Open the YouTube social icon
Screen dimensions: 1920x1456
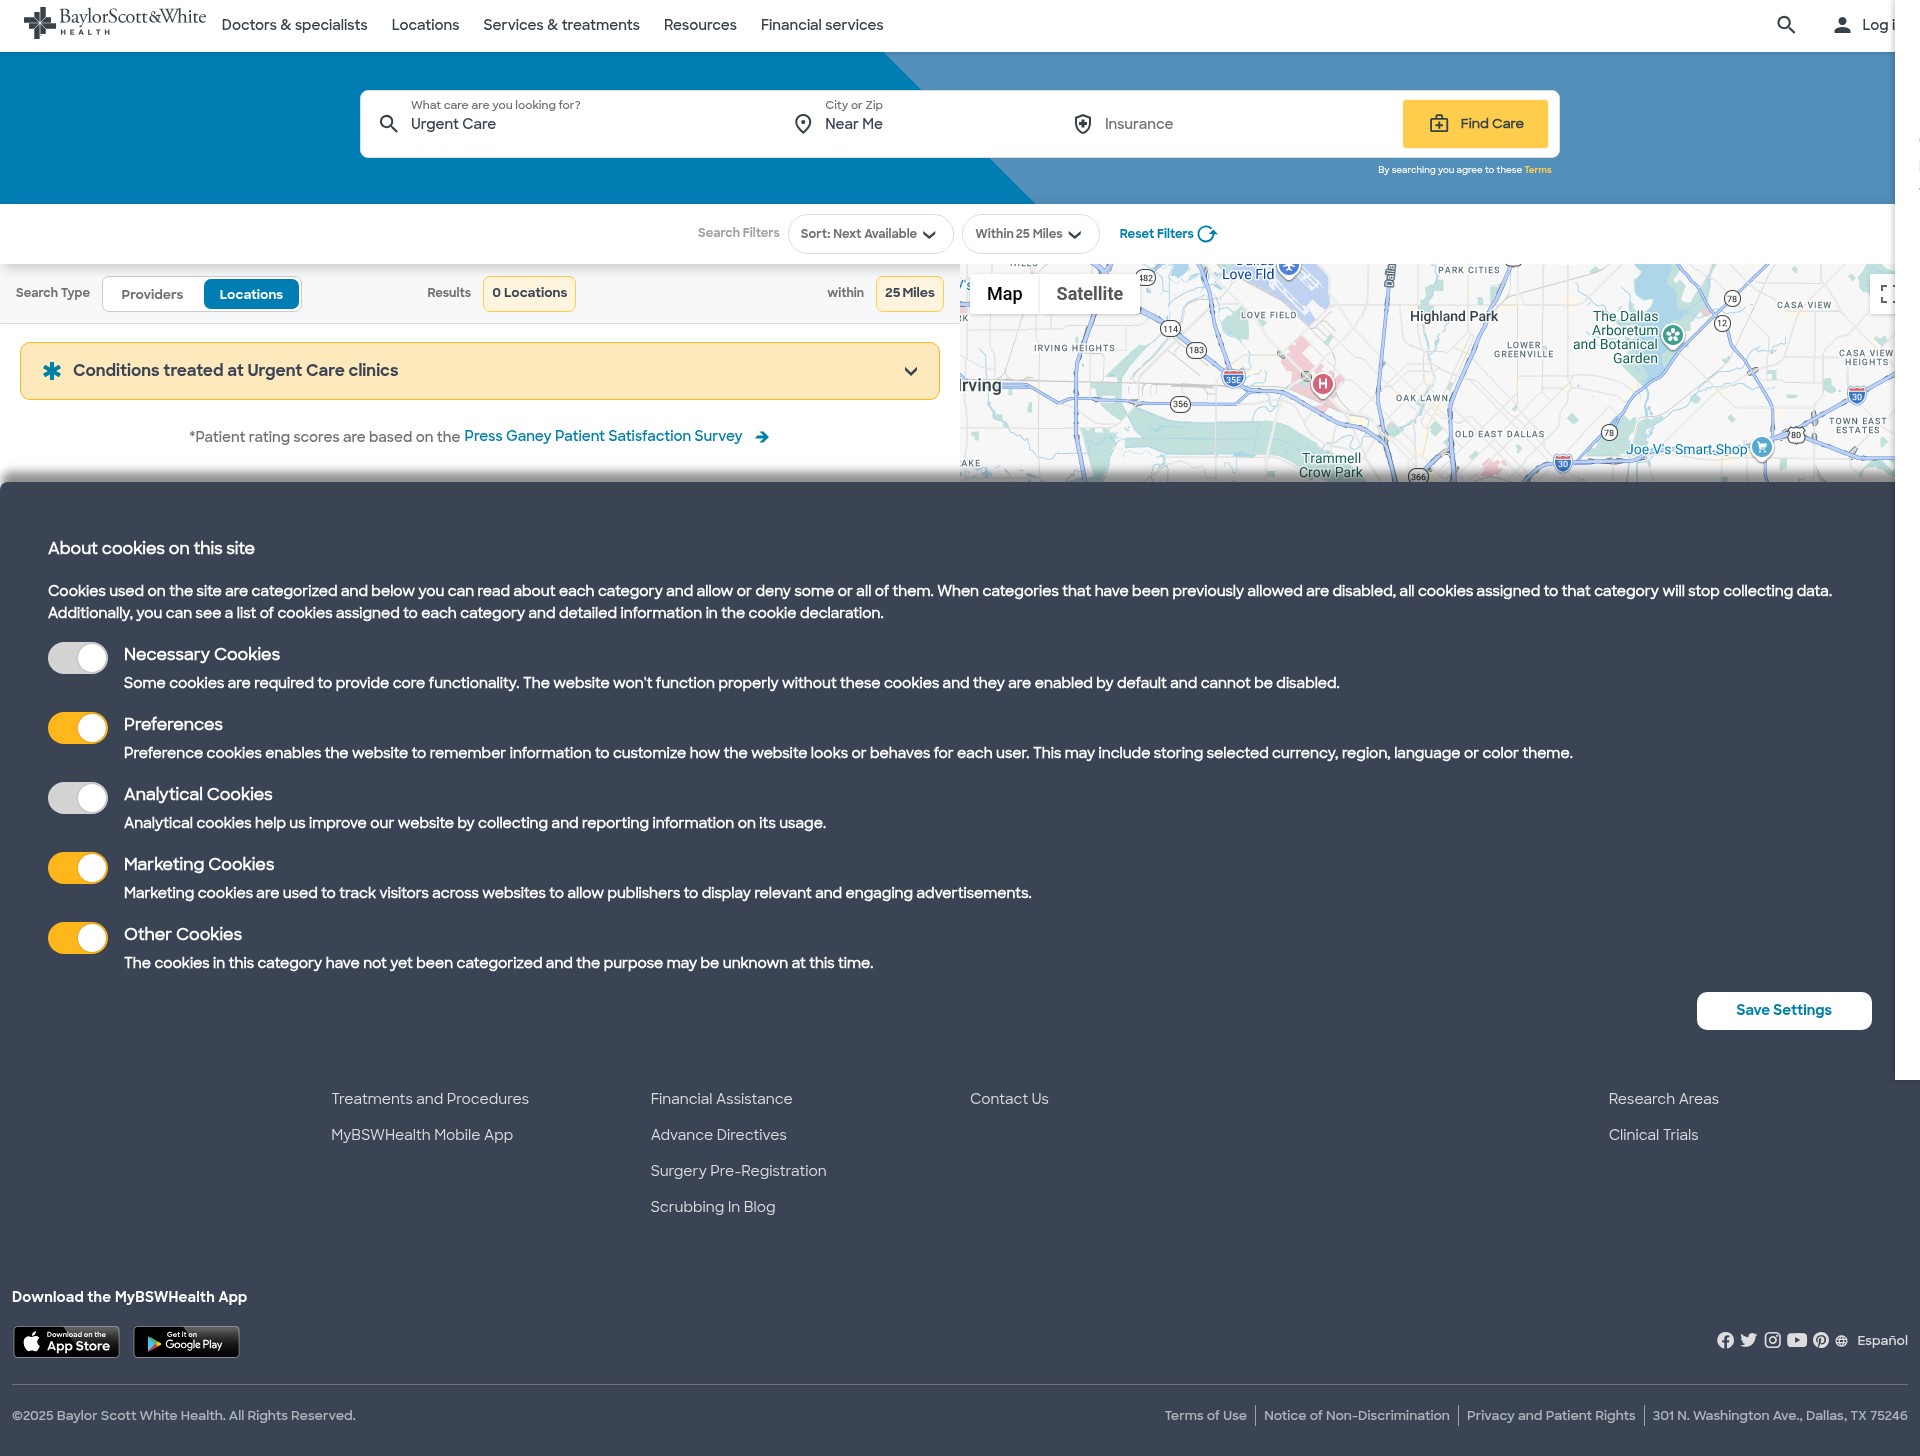1797,1341
